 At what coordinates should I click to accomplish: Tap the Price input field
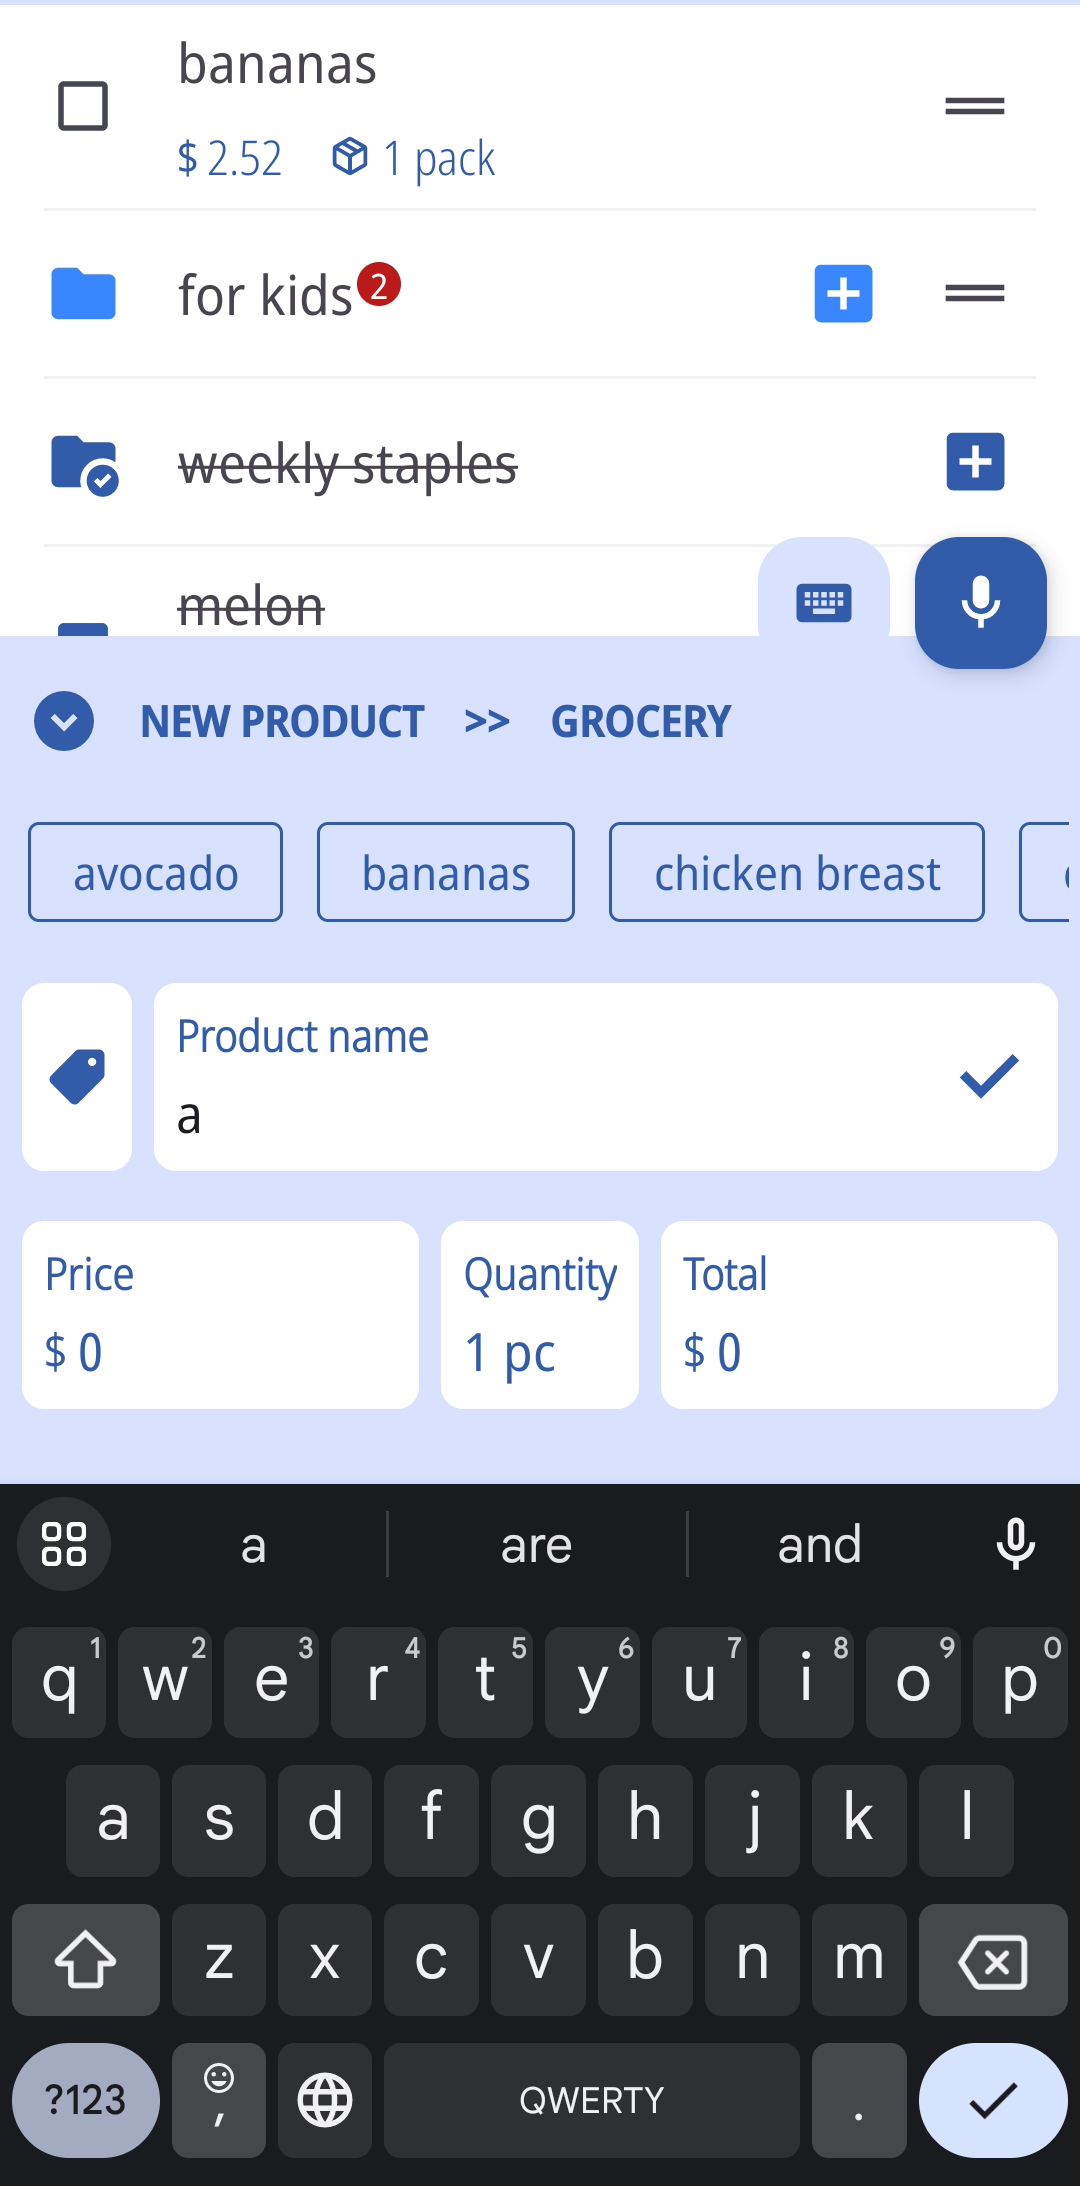(220, 1314)
